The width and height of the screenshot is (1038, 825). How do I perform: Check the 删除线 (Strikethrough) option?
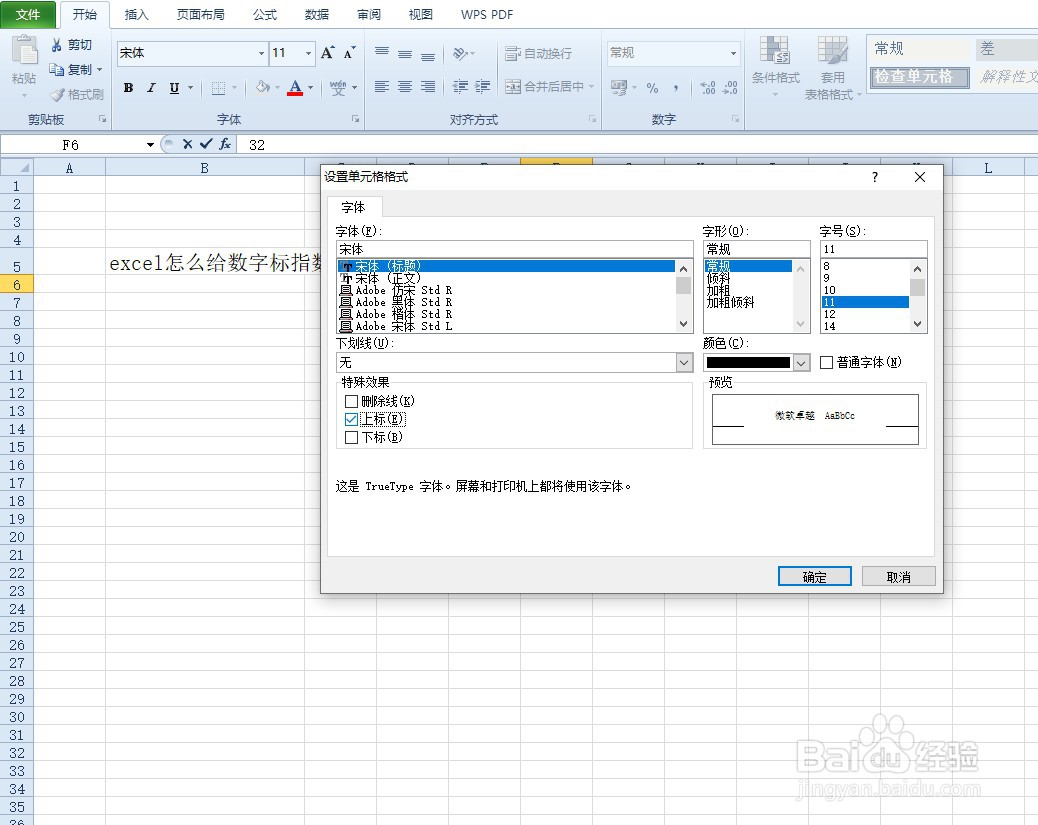tap(351, 400)
